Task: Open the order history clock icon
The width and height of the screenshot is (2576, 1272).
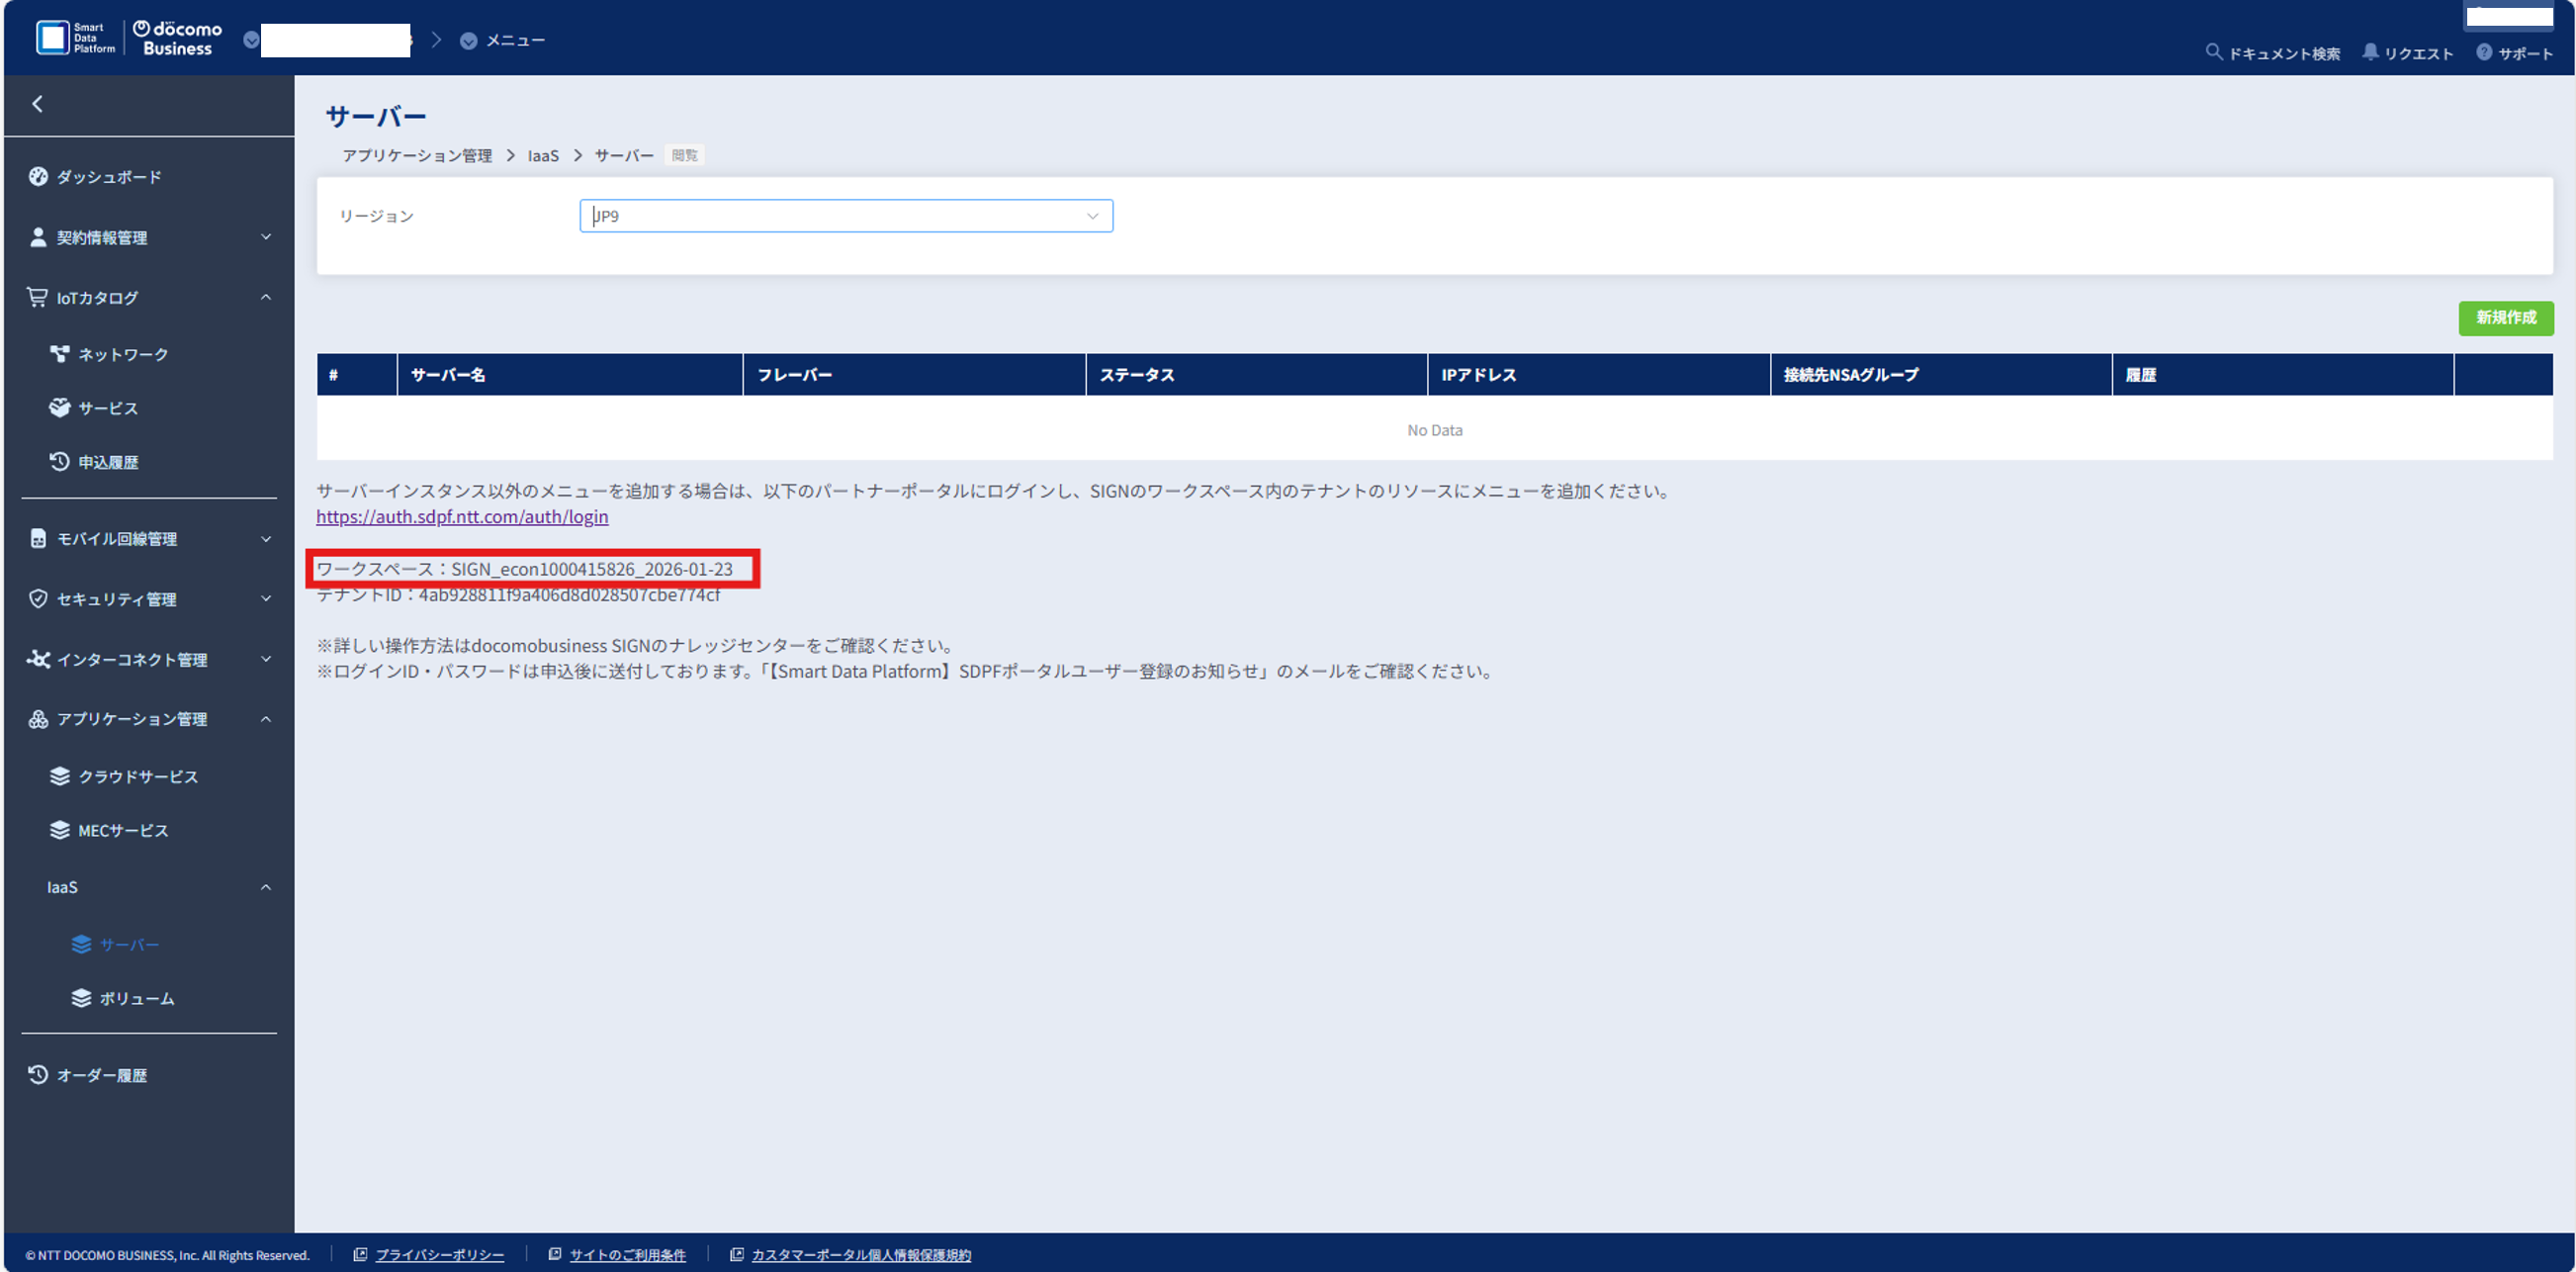Action: point(38,1075)
